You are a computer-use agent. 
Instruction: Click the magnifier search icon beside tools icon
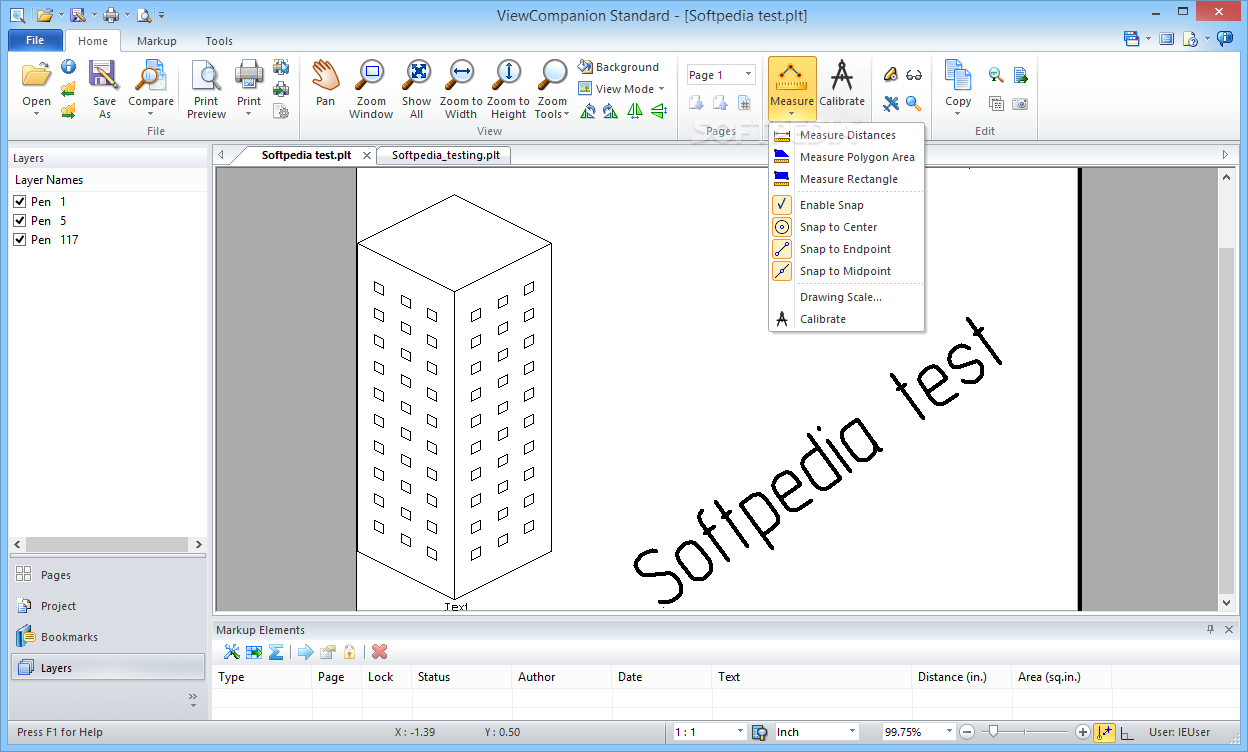click(914, 103)
